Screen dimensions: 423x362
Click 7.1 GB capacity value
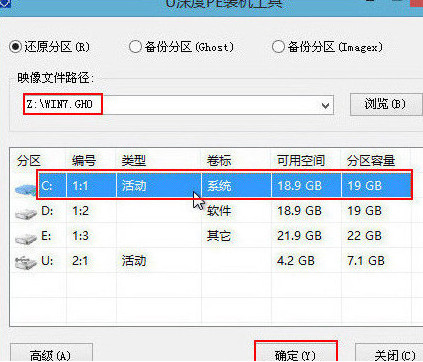[366, 261]
